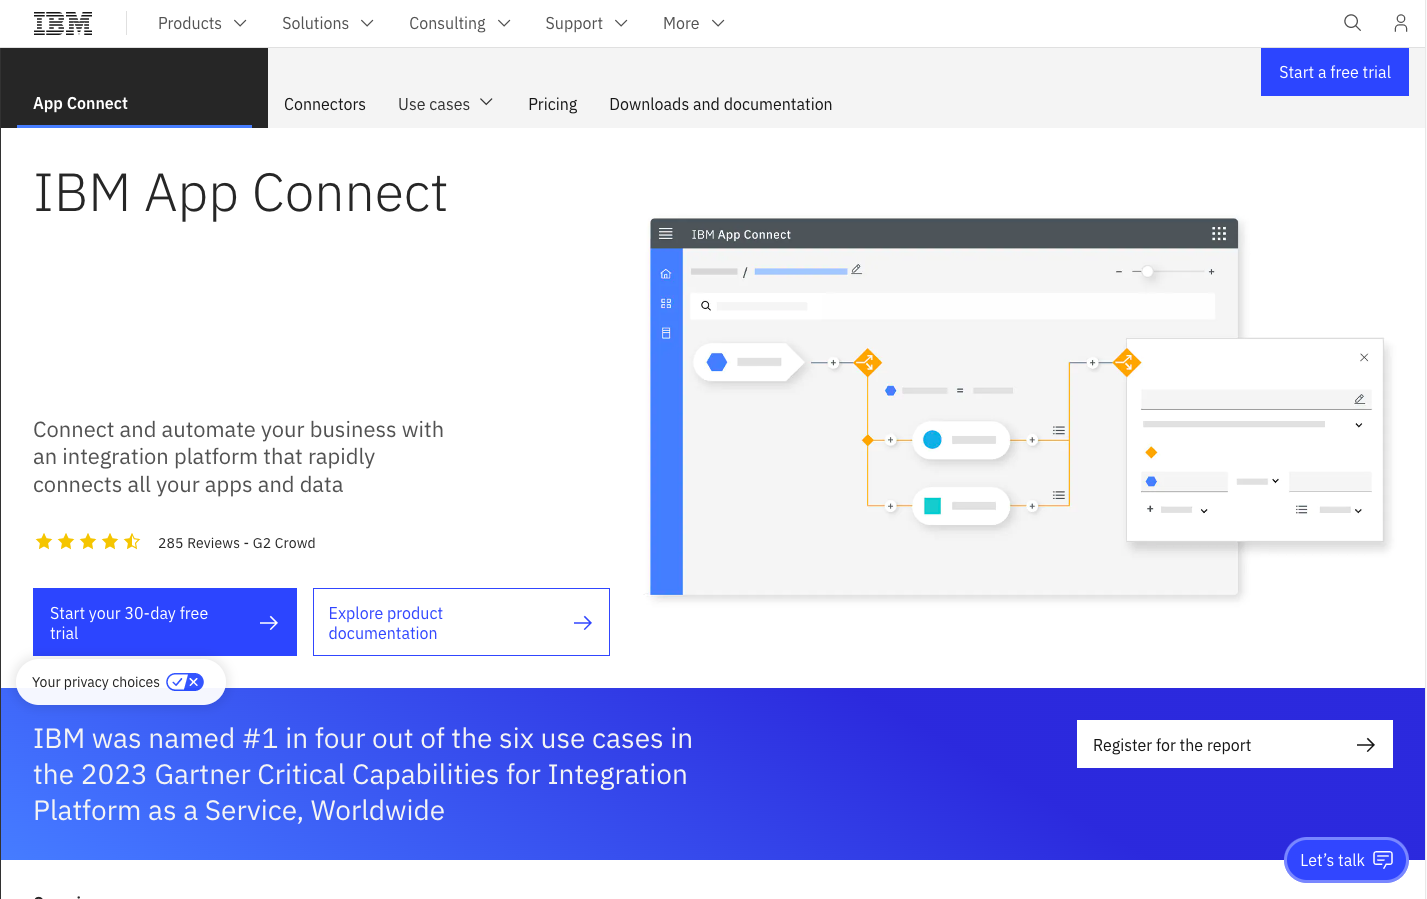The image size is (1427, 899).
Task: Open the Use cases dropdown
Action: pyautogui.click(x=446, y=104)
